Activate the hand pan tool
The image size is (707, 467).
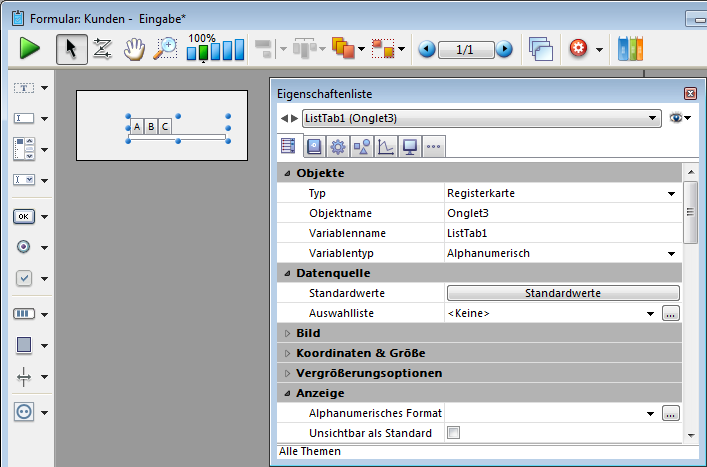coord(134,48)
